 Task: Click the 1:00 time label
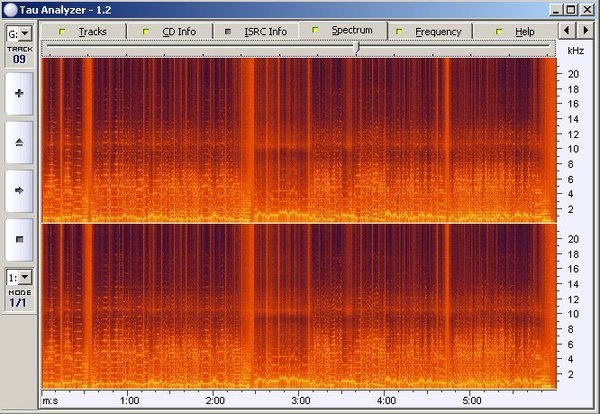pyautogui.click(x=129, y=401)
